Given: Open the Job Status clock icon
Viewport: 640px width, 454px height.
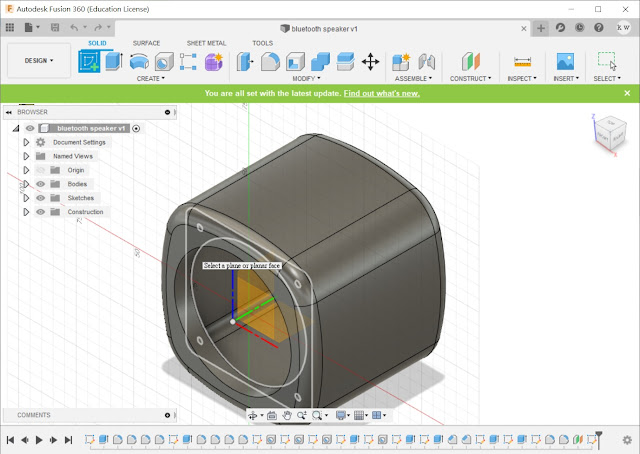Looking at the screenshot, I should pyautogui.click(x=579, y=27).
